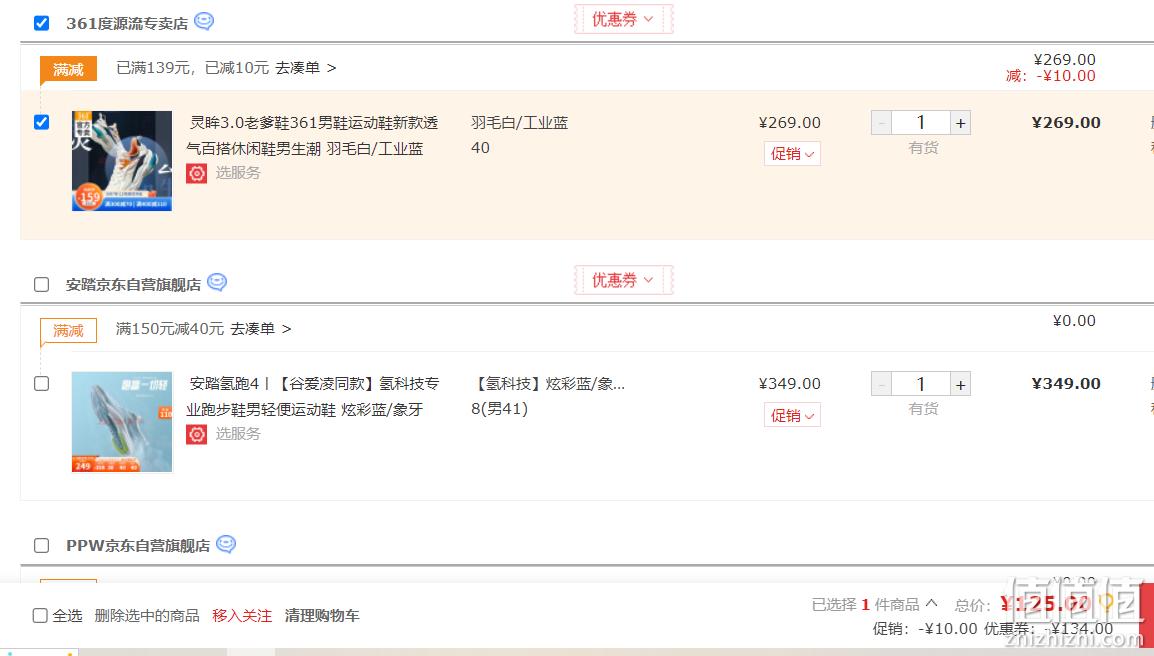The height and width of the screenshot is (656, 1154).
Task: Click the outlined 满减 tag in 安踏 section
Action: (x=68, y=331)
